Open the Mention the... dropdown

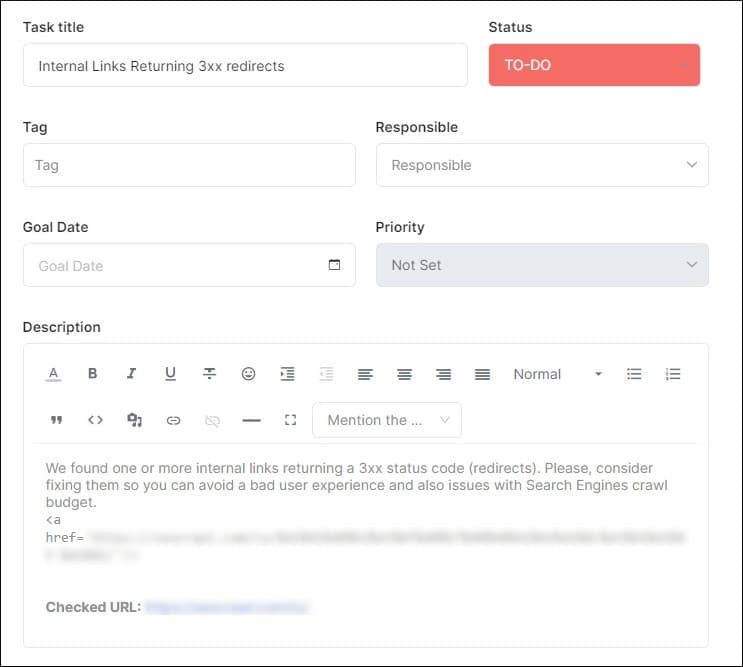387,420
